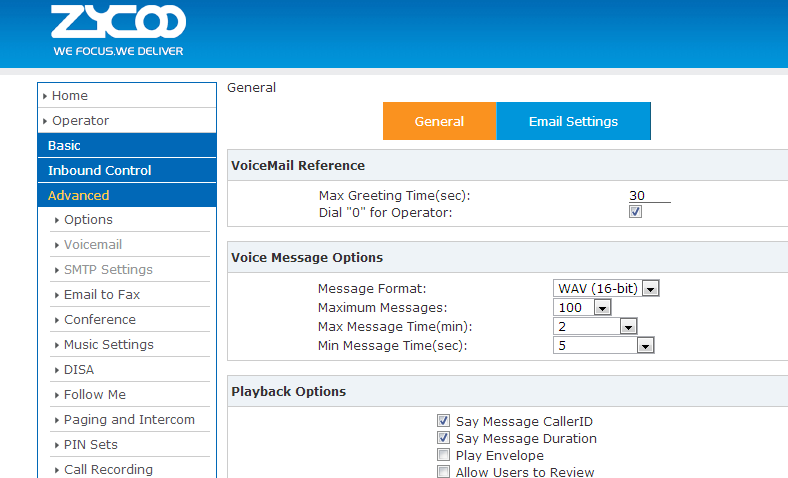
Task: Expand the Inbound Control section
Action: point(100,171)
